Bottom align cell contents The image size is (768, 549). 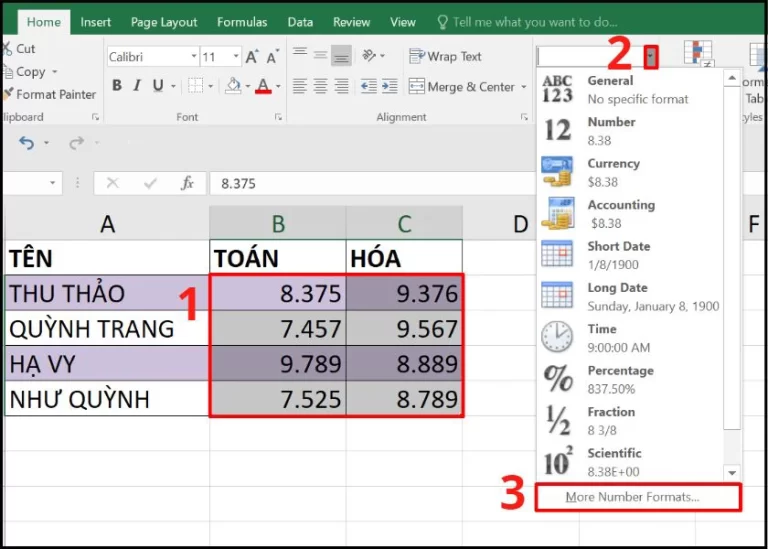point(341,56)
